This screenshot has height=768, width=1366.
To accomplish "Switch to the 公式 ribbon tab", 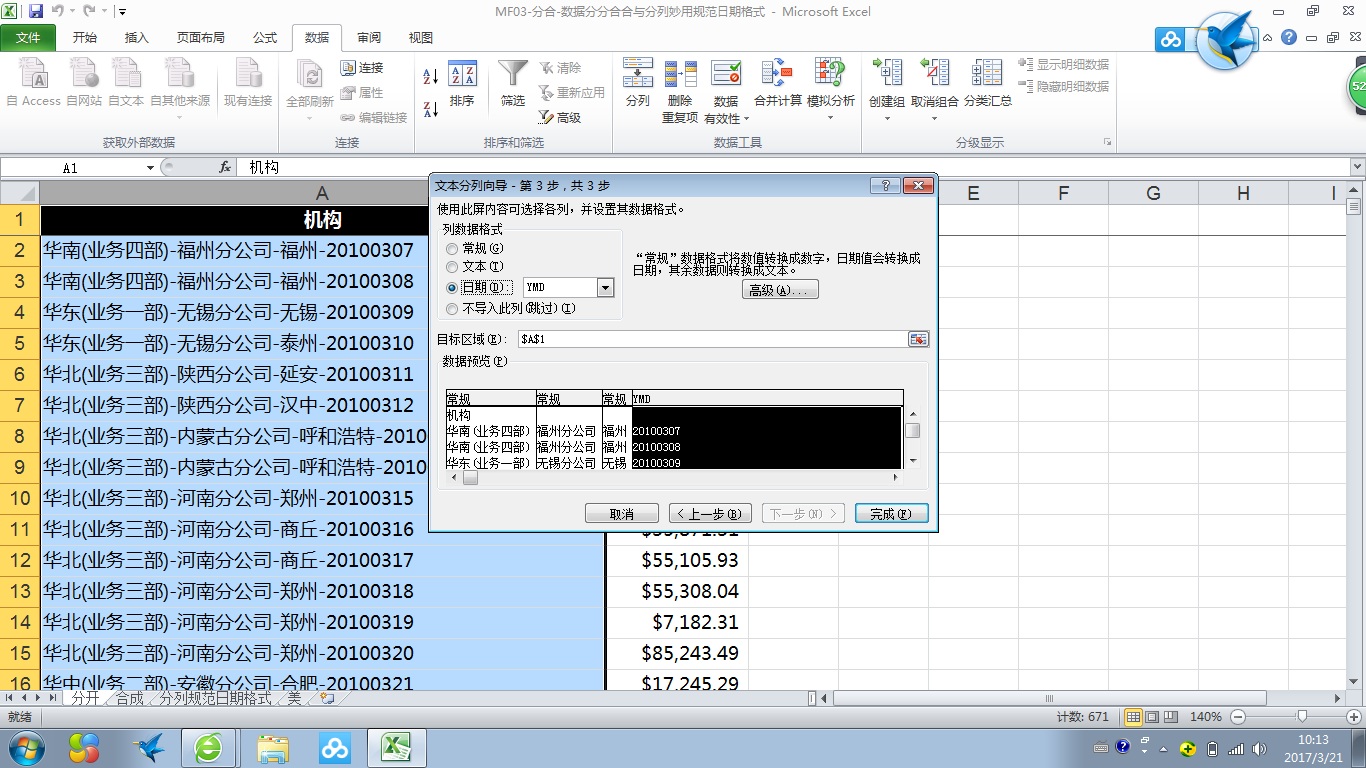I will (x=265, y=38).
